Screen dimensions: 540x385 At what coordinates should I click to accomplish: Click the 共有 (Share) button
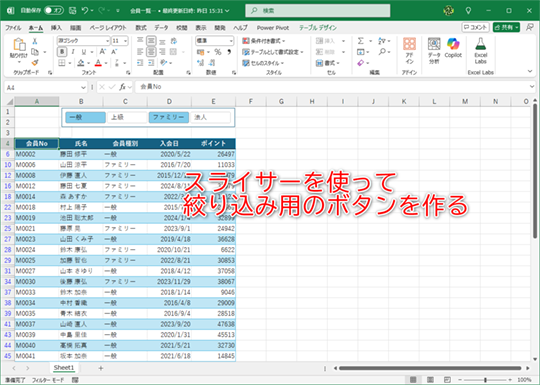coord(506,27)
